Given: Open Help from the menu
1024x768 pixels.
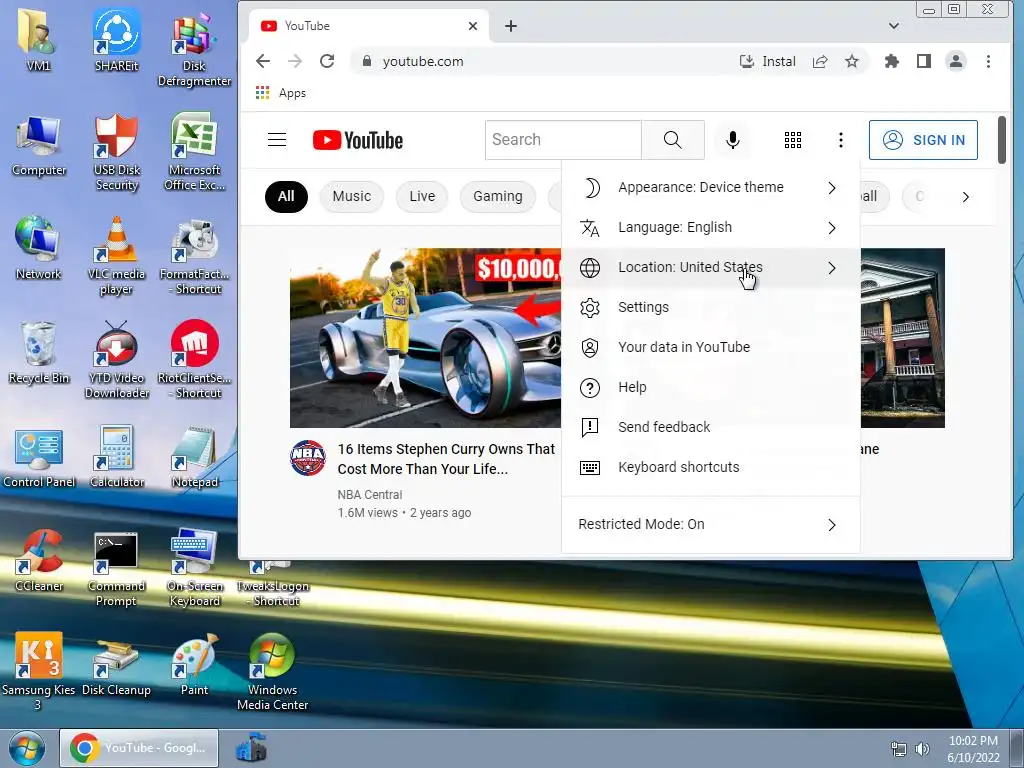Looking at the screenshot, I should [x=710, y=387].
